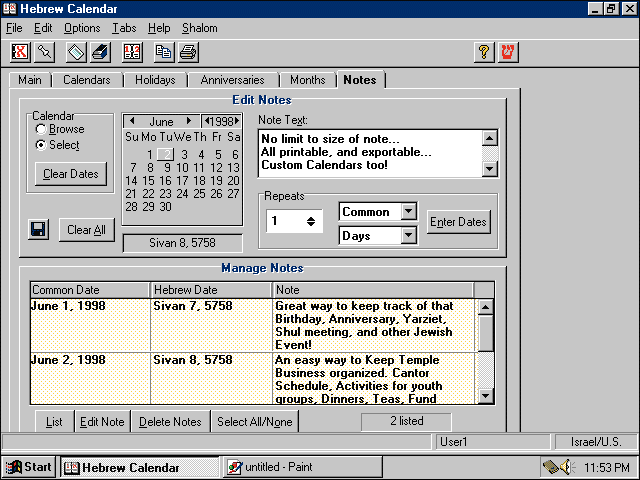Open the Common calendar type dropdown
This screenshot has height=480, width=640.
(408, 211)
